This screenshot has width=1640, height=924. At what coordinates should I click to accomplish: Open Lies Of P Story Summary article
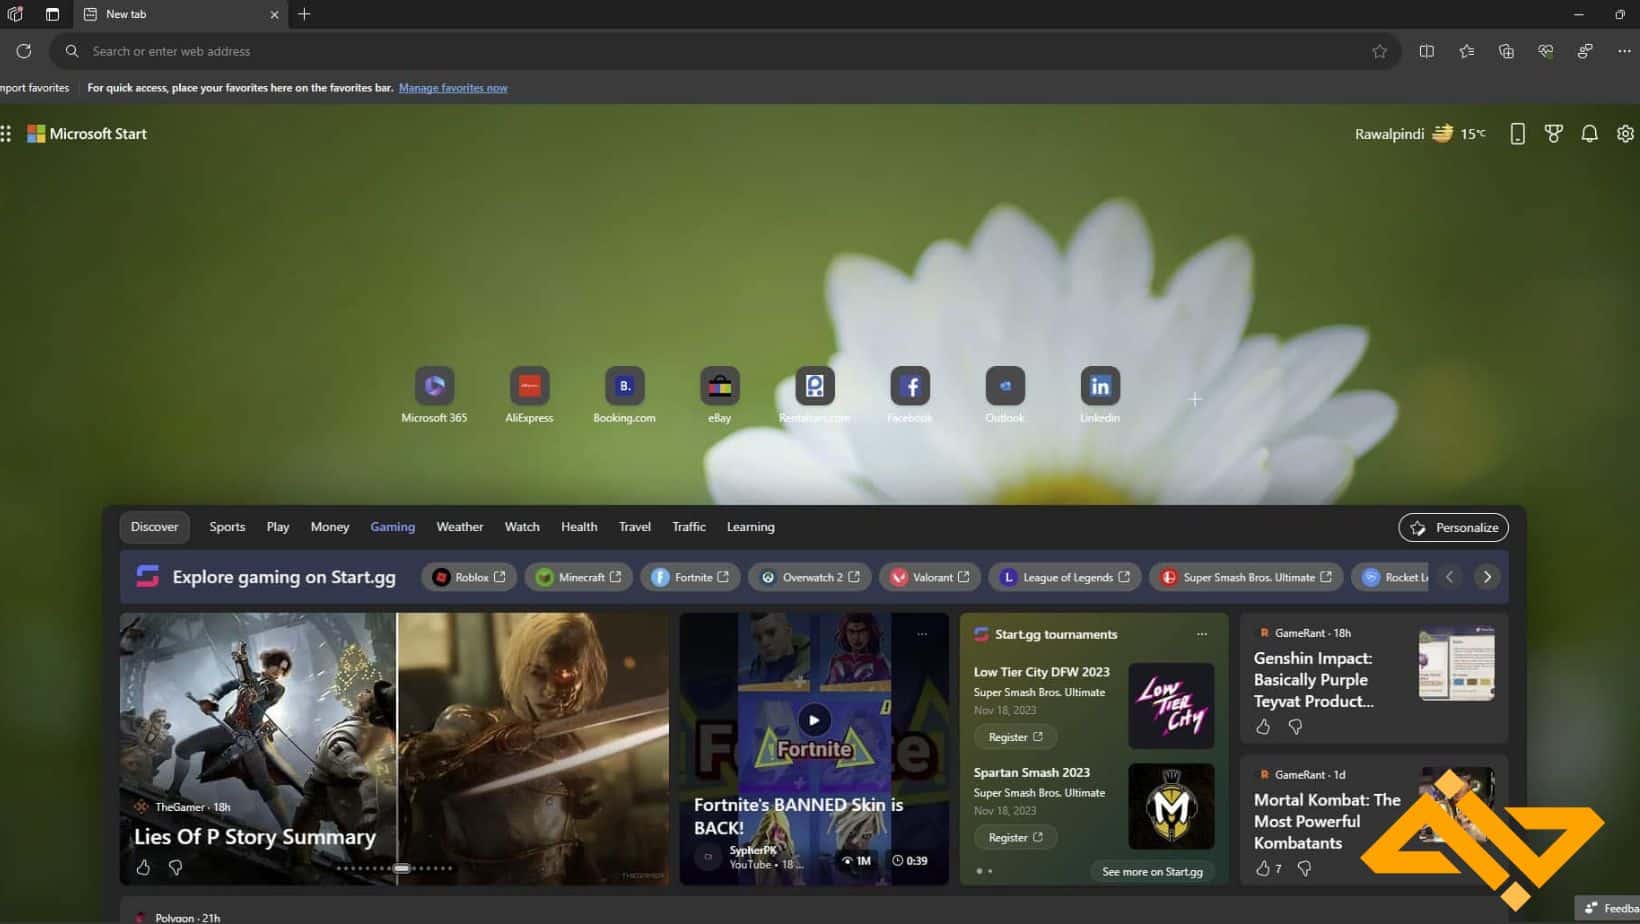[255, 837]
